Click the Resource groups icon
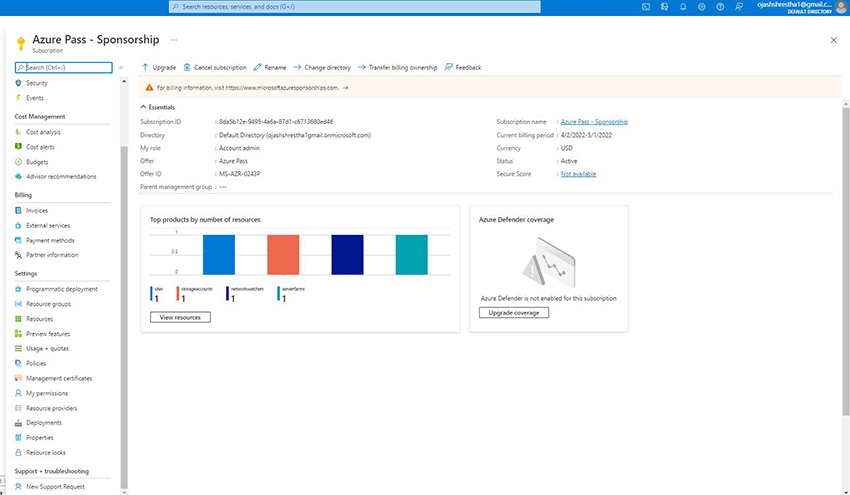Viewport: 850px width, 495px height. [18, 304]
